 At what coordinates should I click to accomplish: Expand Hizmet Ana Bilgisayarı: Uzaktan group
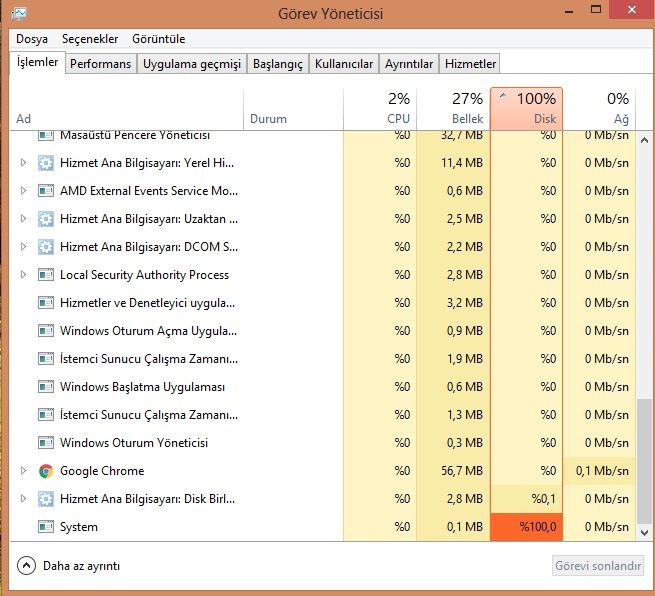point(23,218)
